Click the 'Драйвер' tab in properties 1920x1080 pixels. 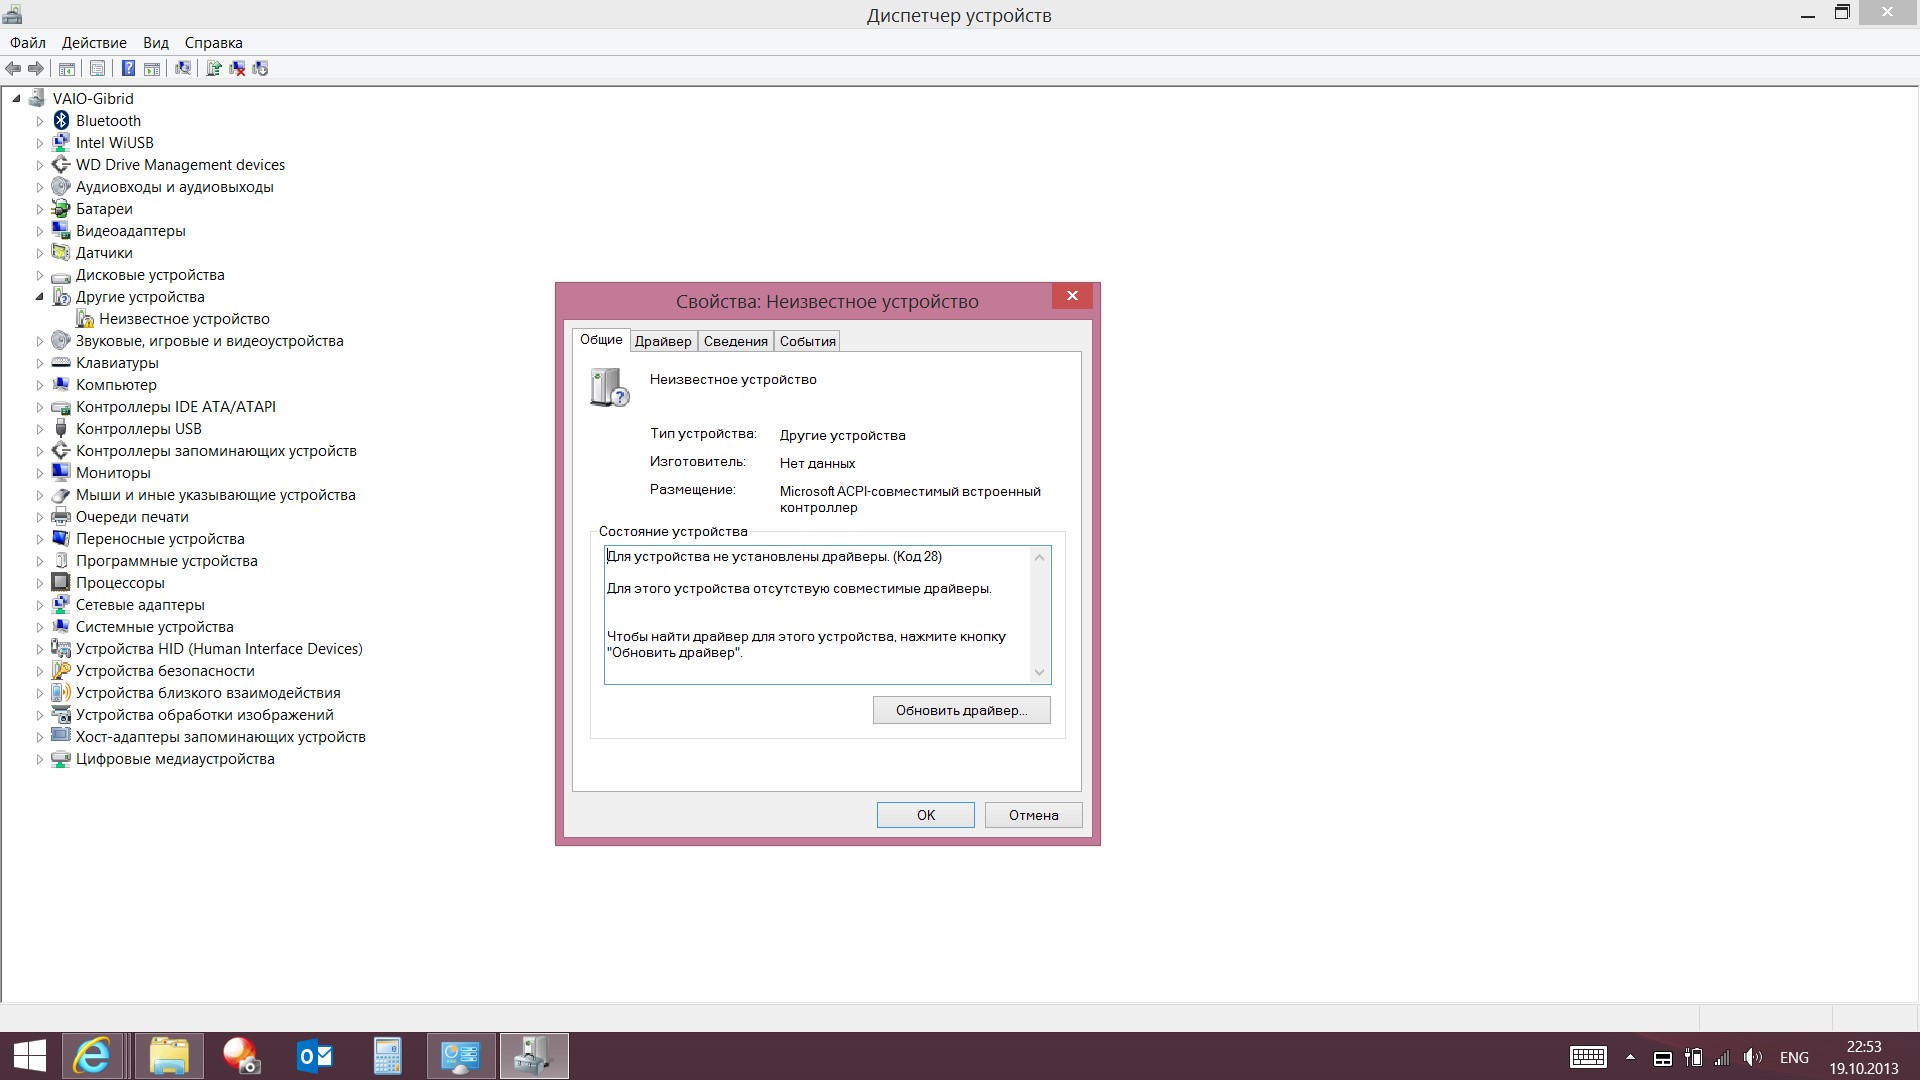coord(662,340)
